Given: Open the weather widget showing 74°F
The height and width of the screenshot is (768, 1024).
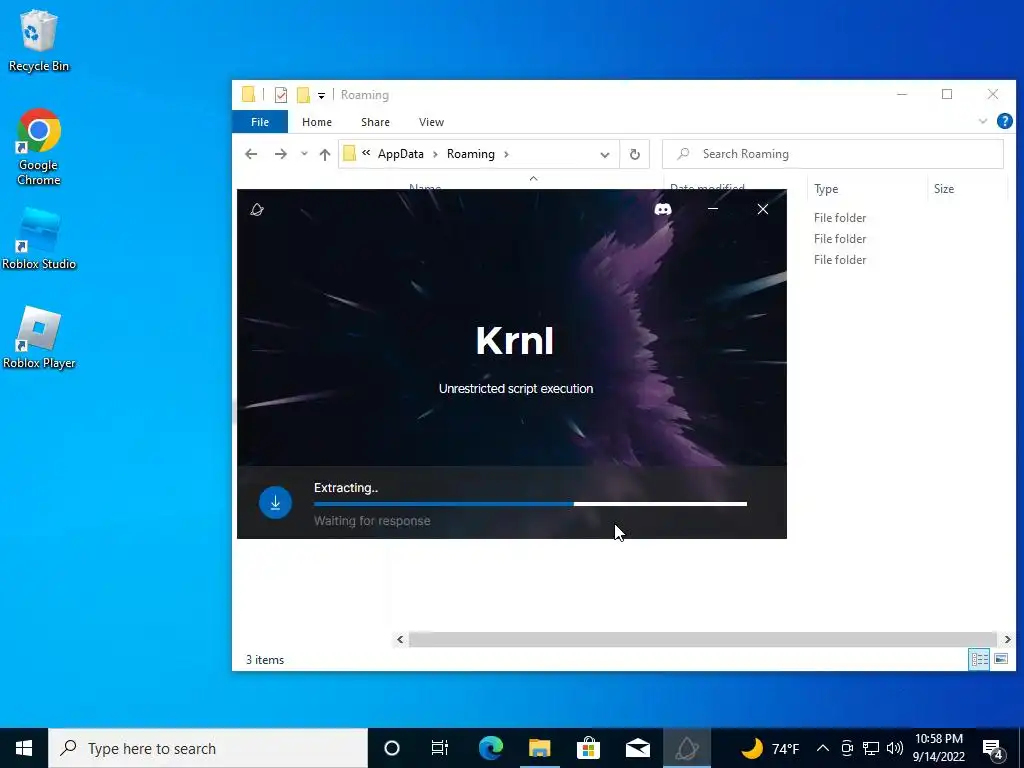Looking at the screenshot, I should [770, 748].
